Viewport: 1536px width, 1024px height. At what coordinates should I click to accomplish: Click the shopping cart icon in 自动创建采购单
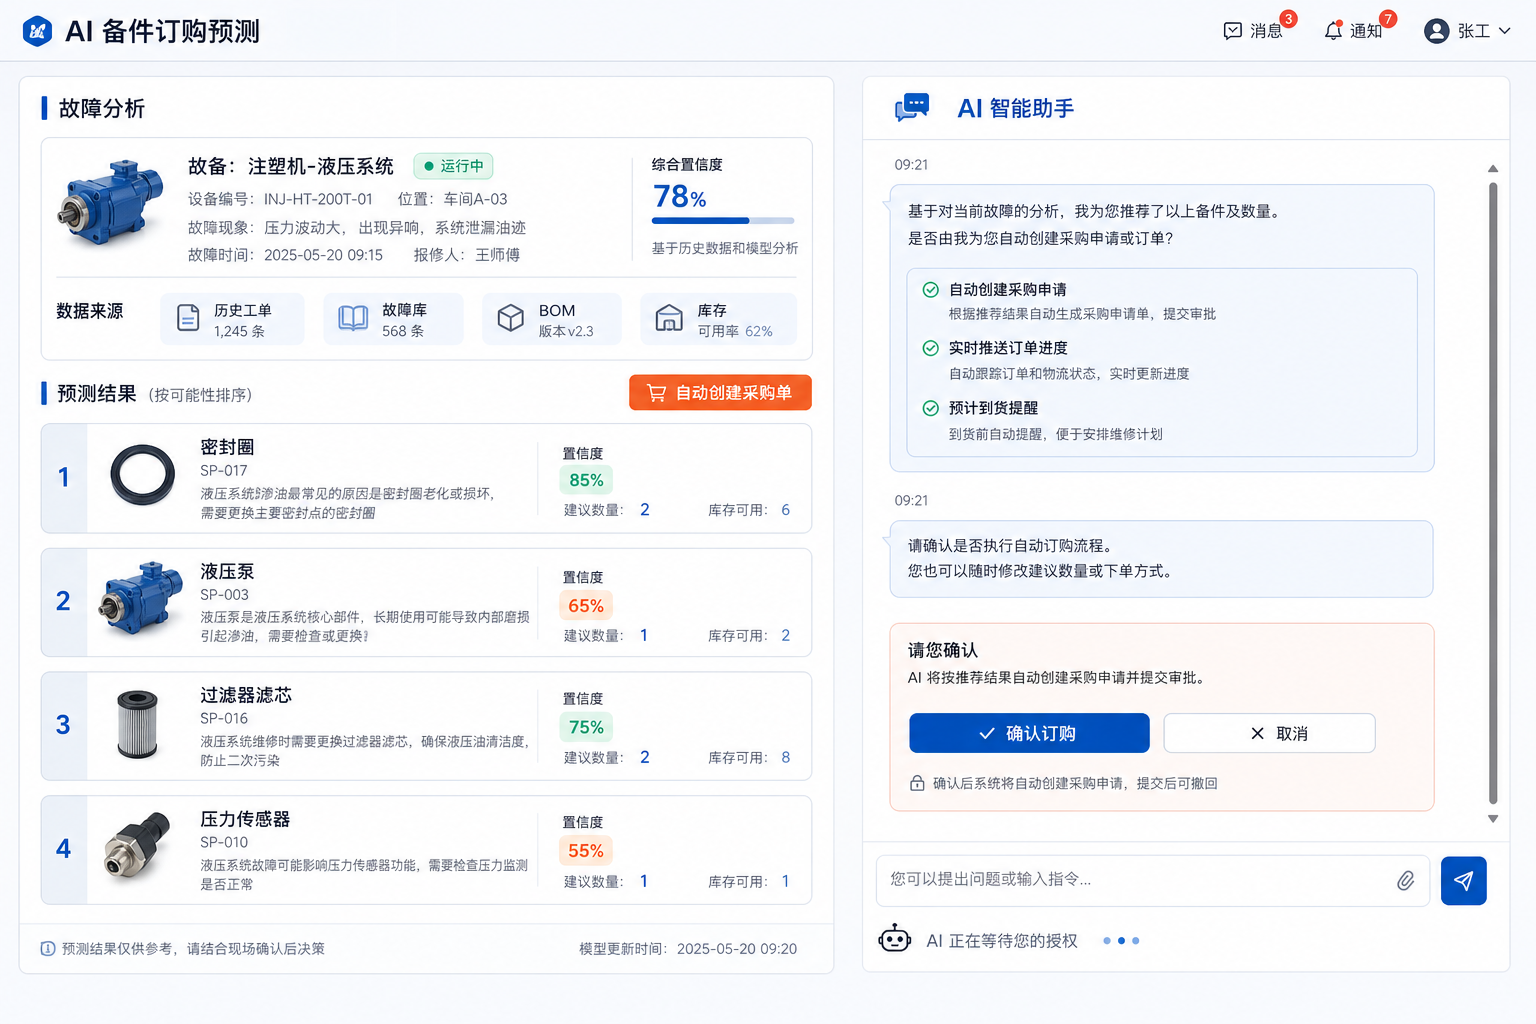pyautogui.click(x=656, y=393)
